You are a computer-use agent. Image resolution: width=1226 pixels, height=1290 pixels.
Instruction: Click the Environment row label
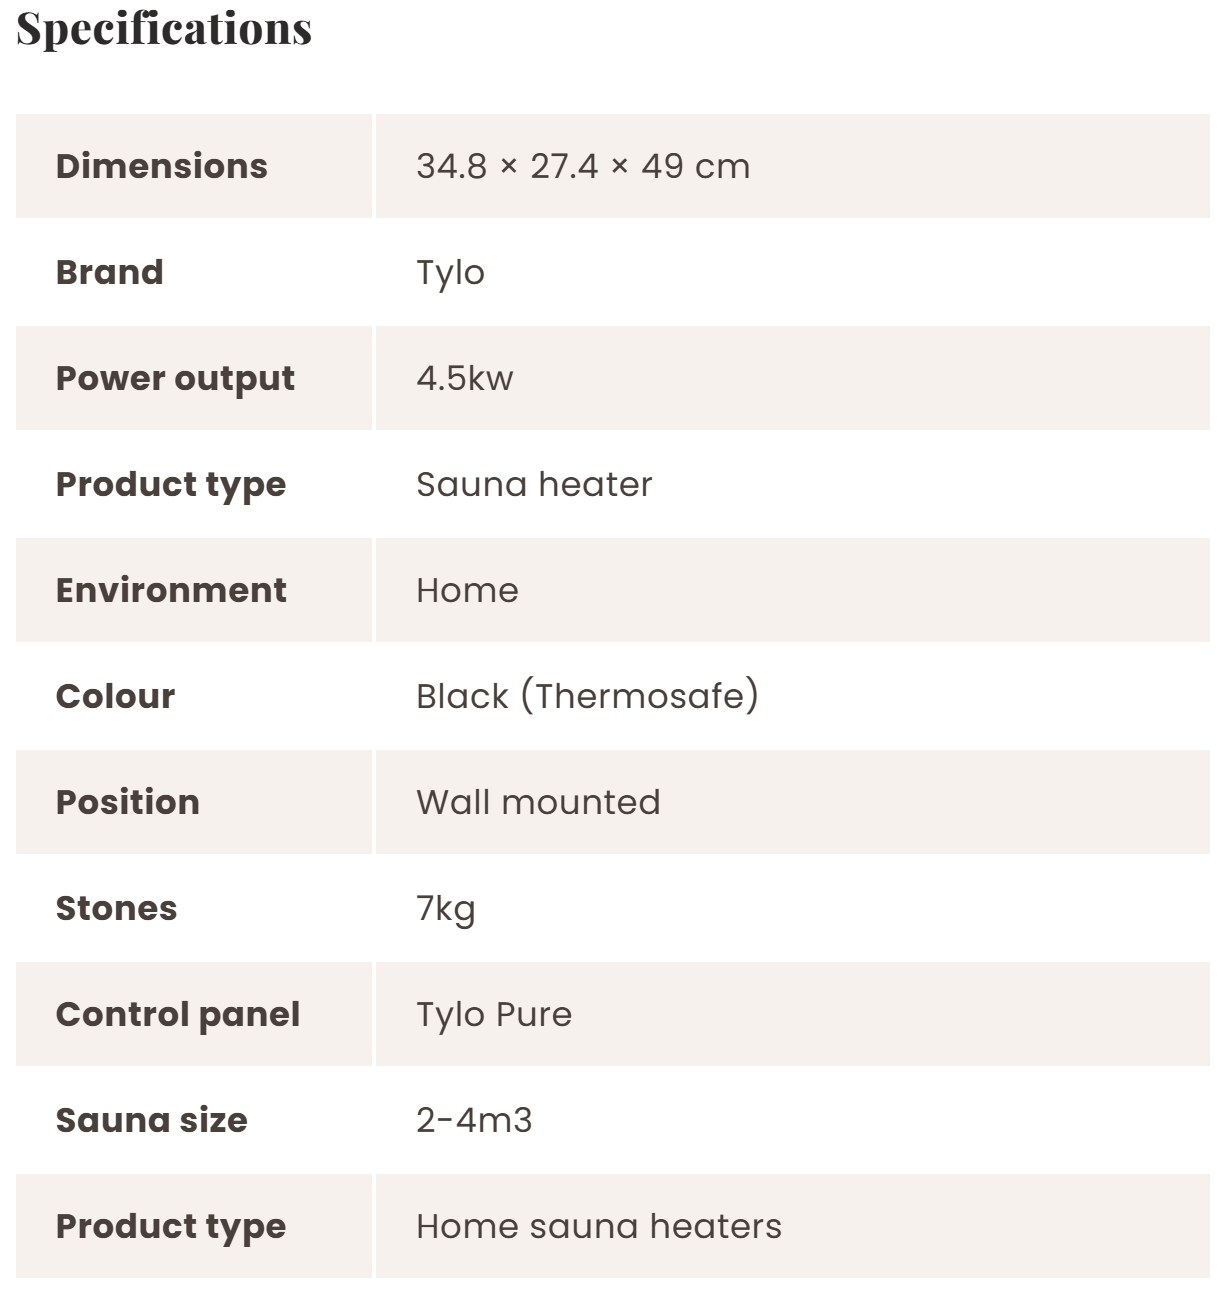[x=171, y=590]
